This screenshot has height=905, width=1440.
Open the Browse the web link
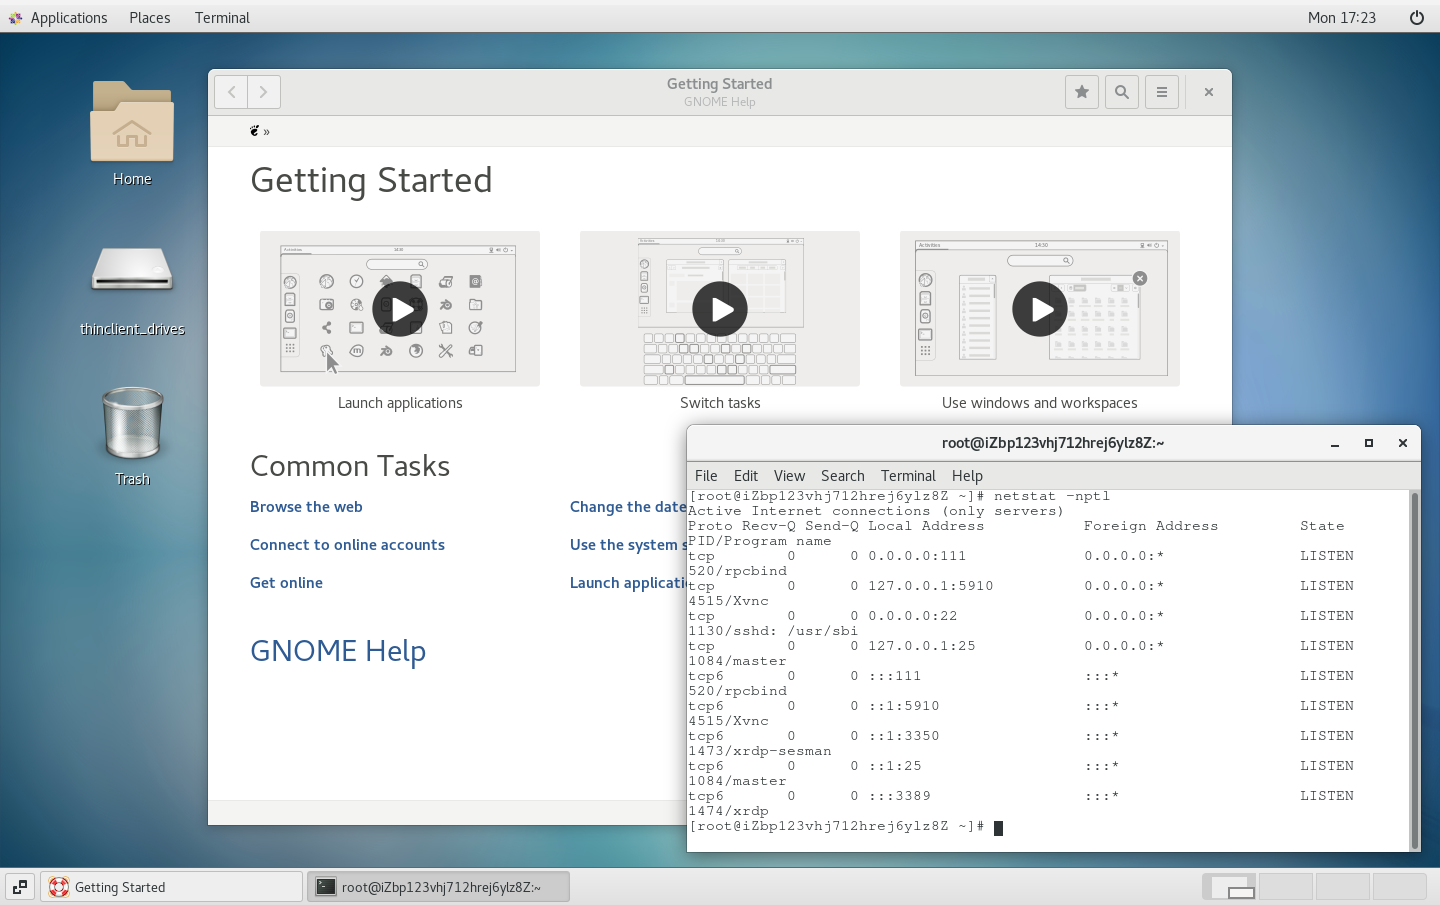click(x=306, y=507)
